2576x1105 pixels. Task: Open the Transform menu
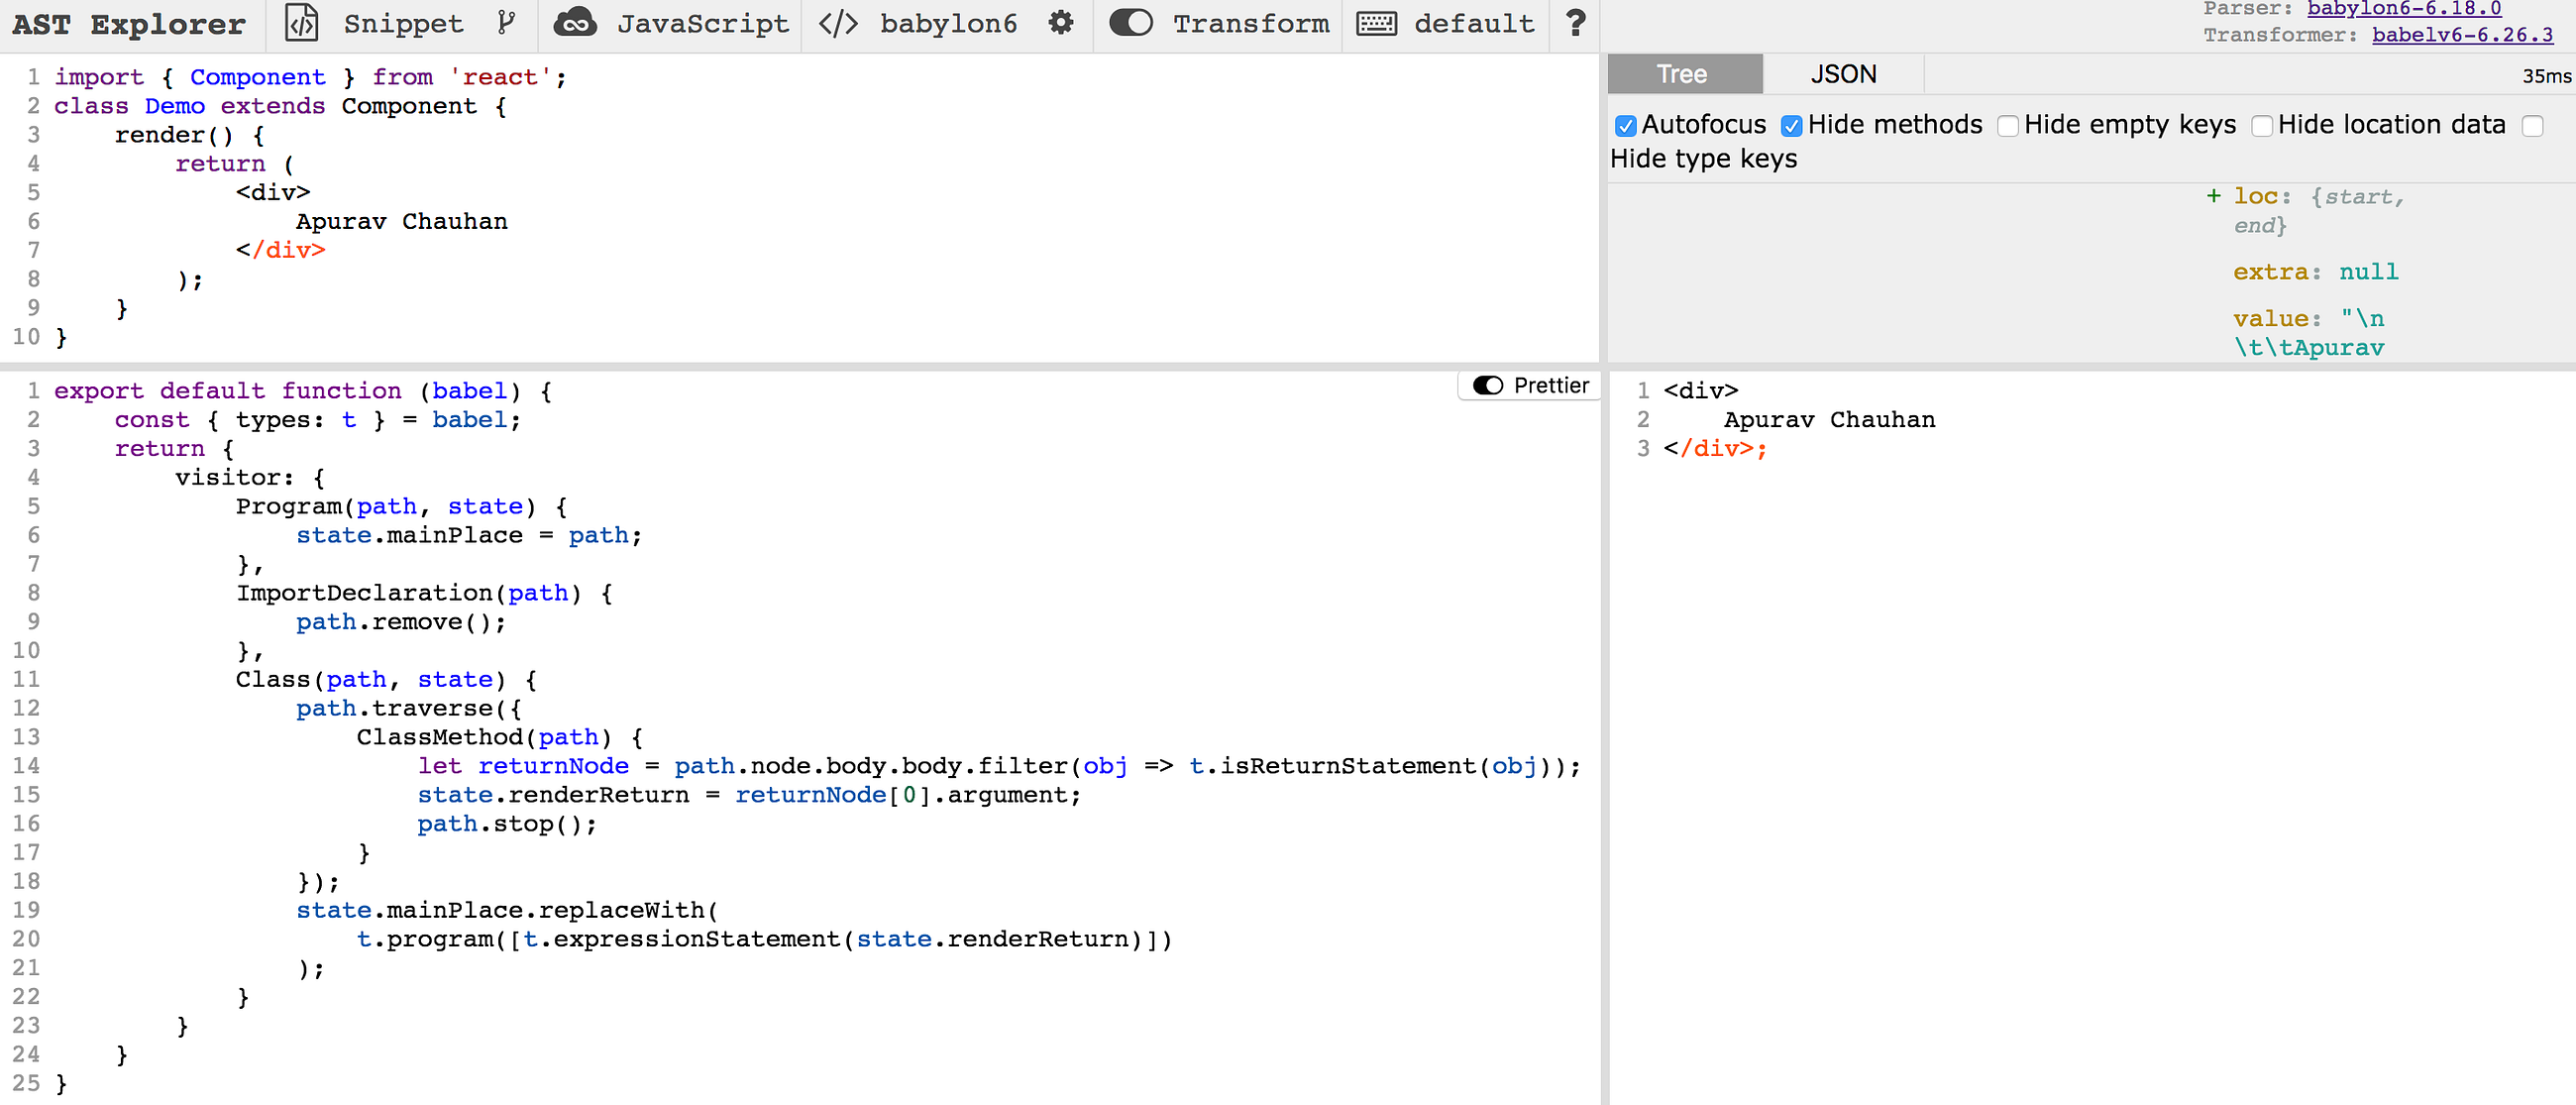[x=1251, y=23]
